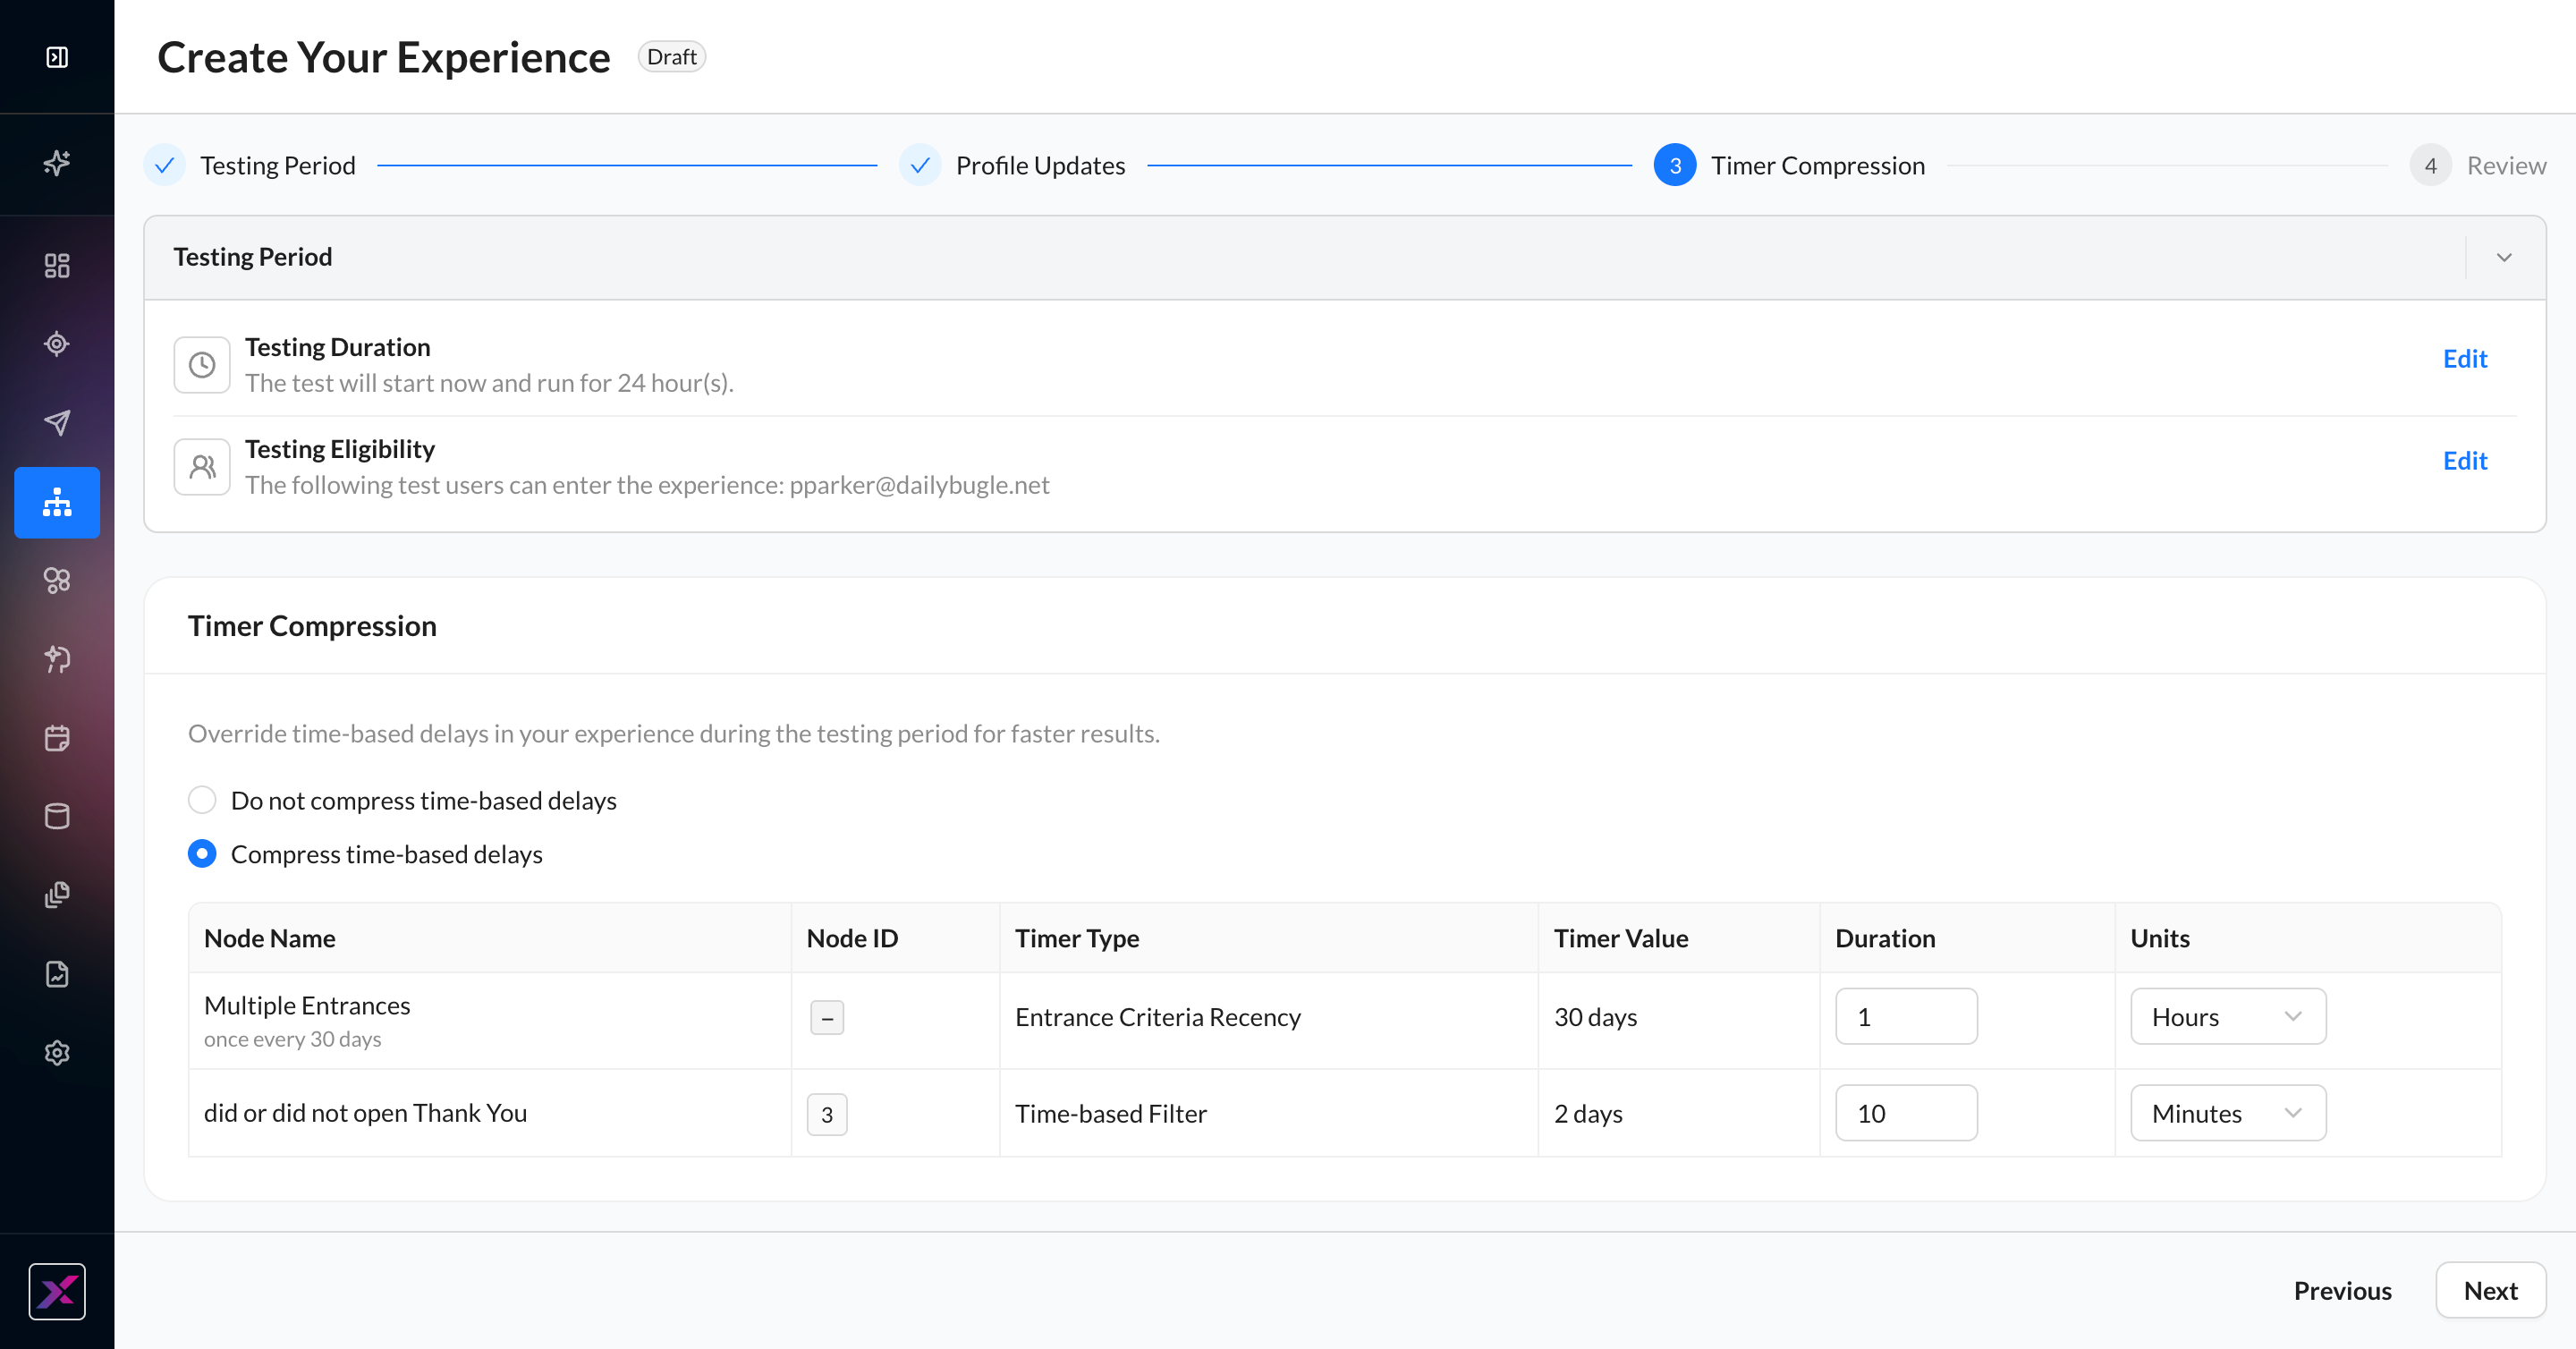Open the settings gear icon in sidebar
Screen dimensions: 2576x1349
57,1053
